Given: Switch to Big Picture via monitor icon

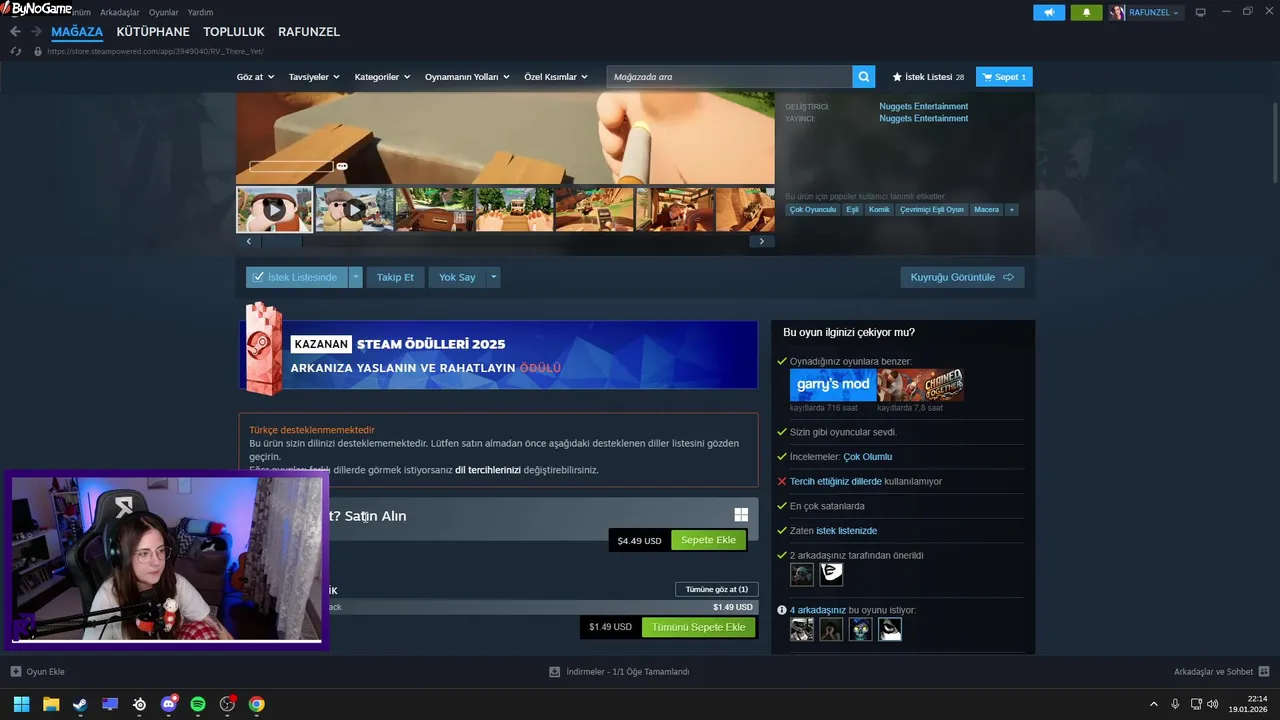Looking at the screenshot, I should click(1201, 12).
